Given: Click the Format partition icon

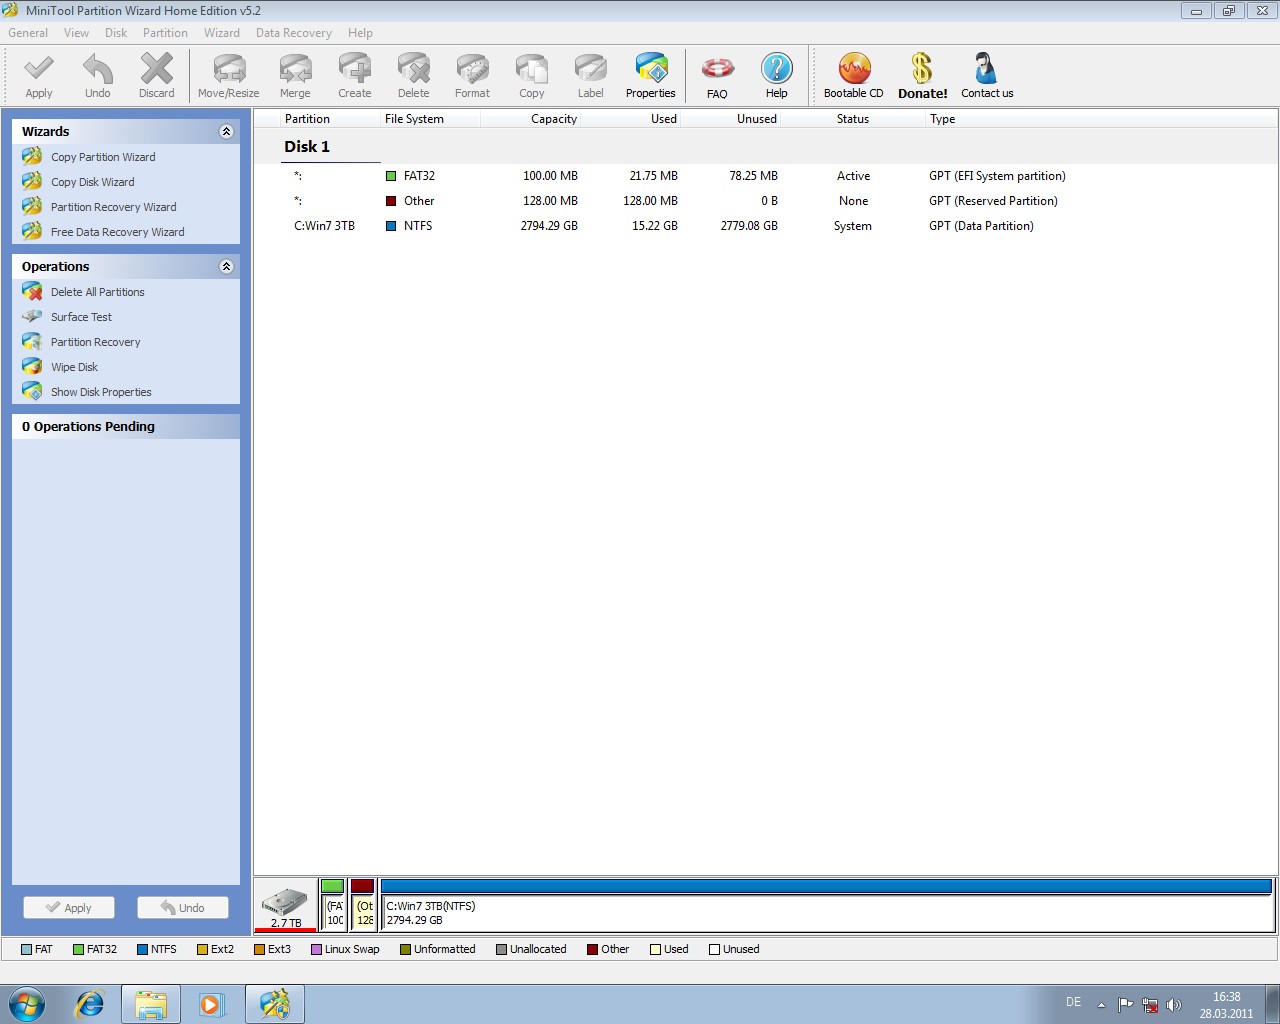Looking at the screenshot, I should (472, 69).
